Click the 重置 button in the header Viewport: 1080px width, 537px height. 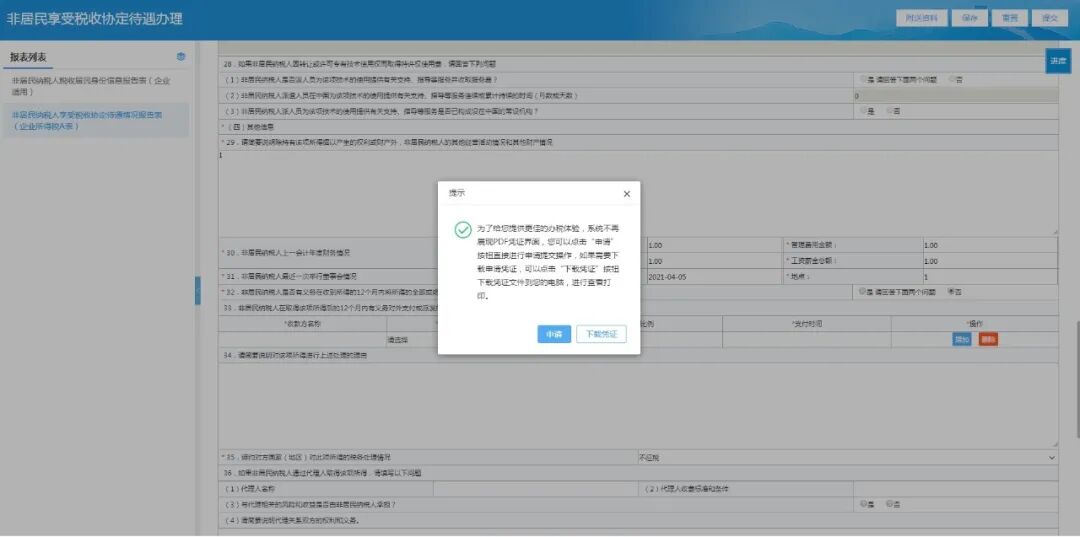[x=1010, y=19]
